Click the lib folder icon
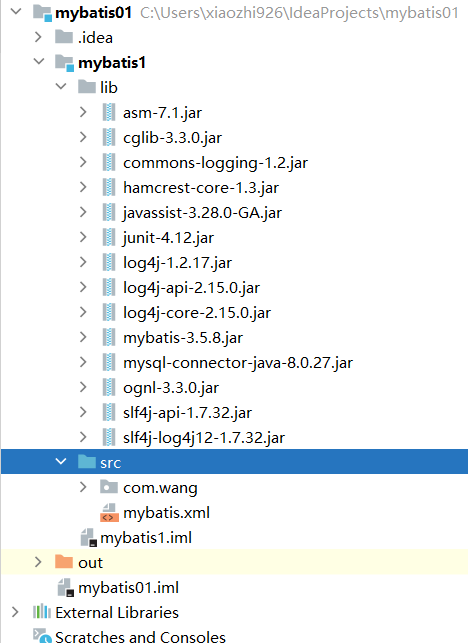Viewport: 468px width, 643px height. coord(87,87)
